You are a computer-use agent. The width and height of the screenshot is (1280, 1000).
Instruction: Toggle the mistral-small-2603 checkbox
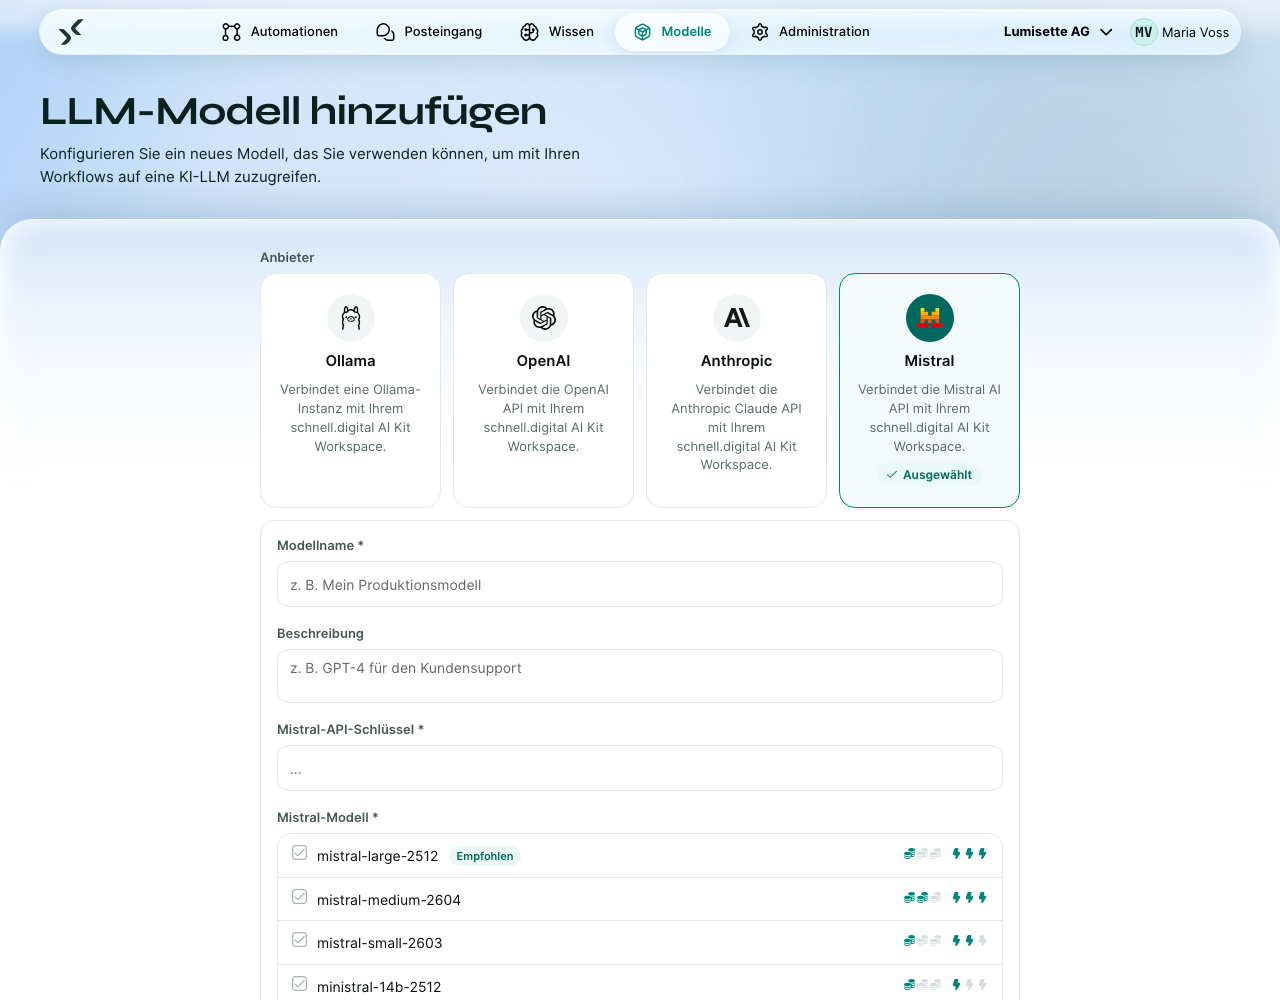(x=299, y=940)
